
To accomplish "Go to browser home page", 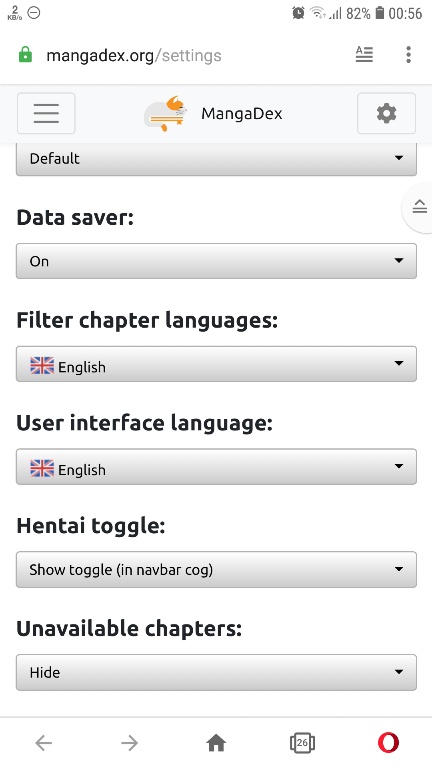I will click(x=216, y=743).
